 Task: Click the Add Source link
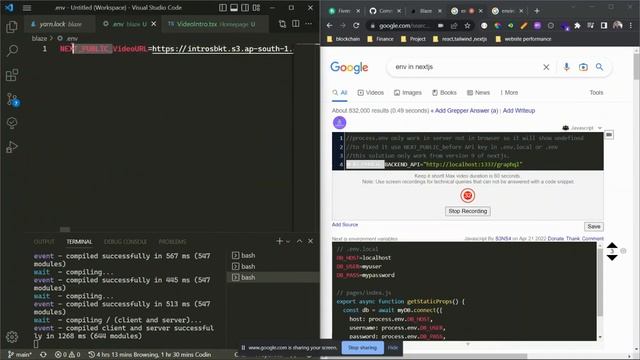[x=344, y=224]
